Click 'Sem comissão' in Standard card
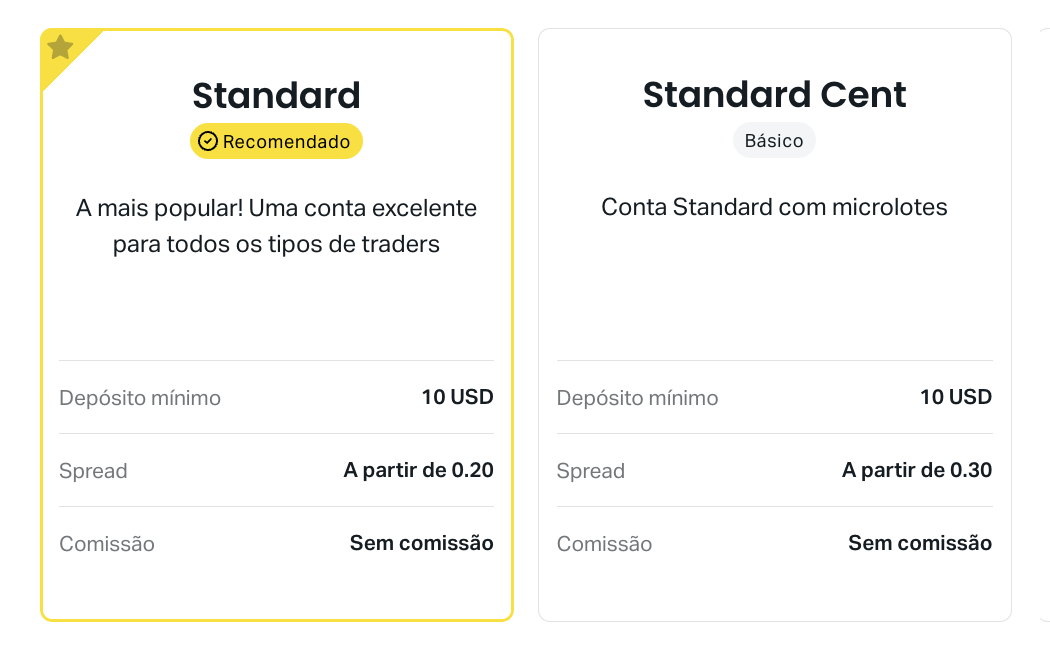This screenshot has width=1050, height=650. point(422,543)
